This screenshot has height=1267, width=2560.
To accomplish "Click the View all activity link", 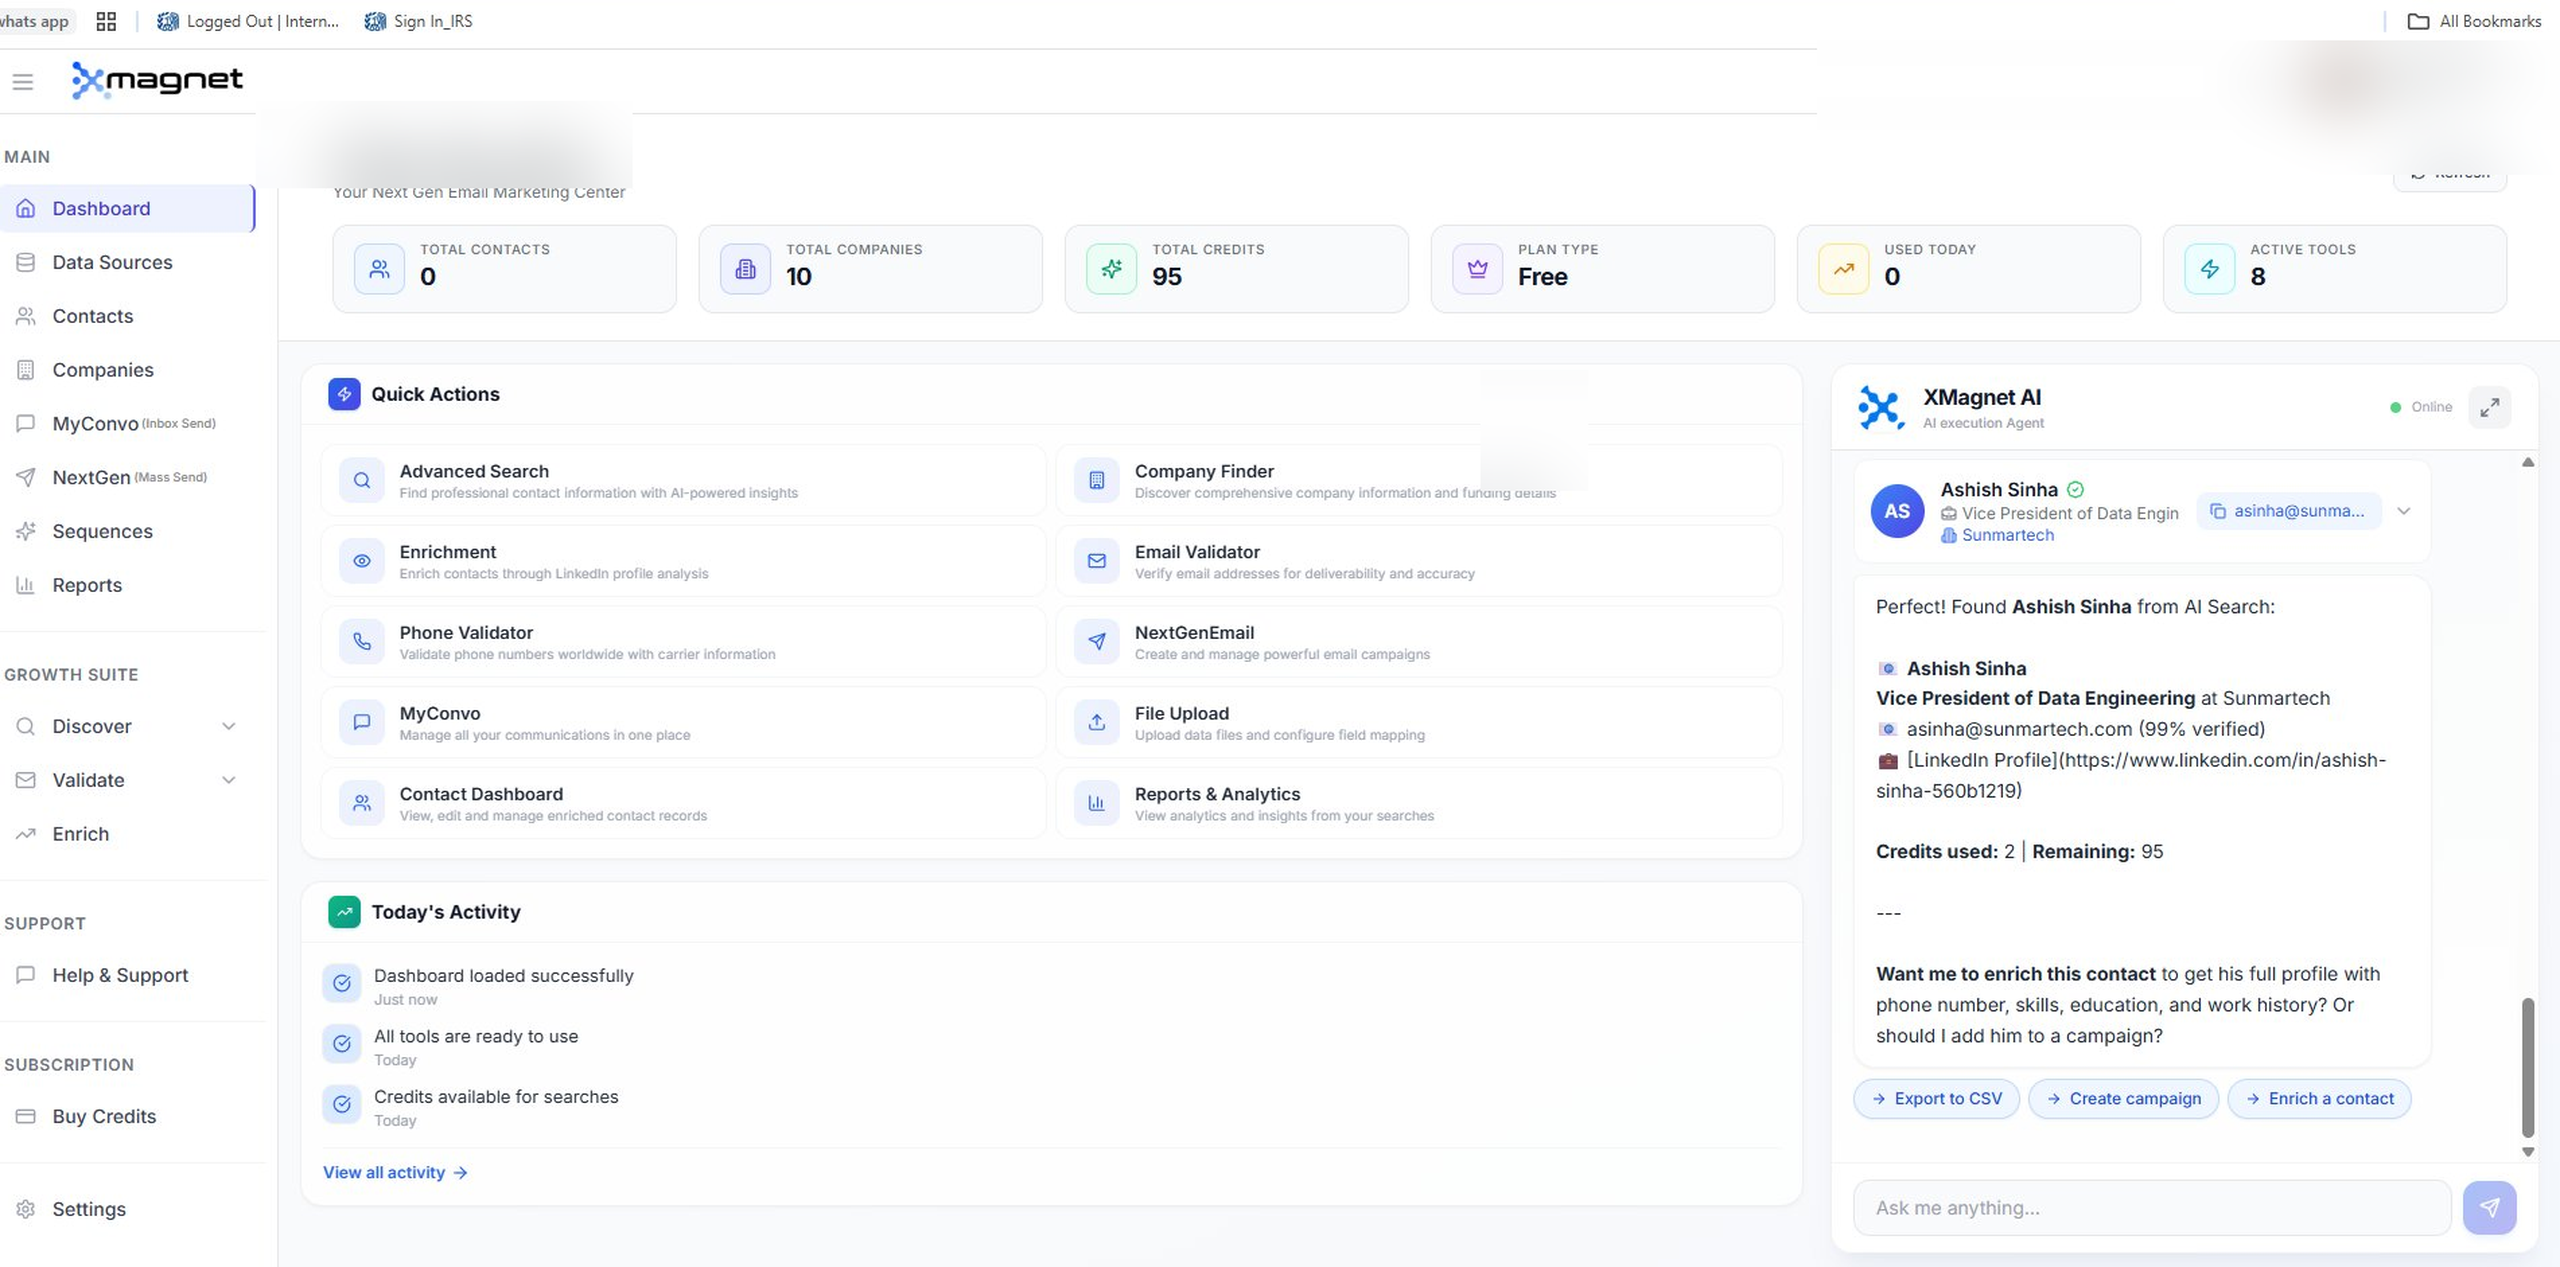I will pos(385,1172).
